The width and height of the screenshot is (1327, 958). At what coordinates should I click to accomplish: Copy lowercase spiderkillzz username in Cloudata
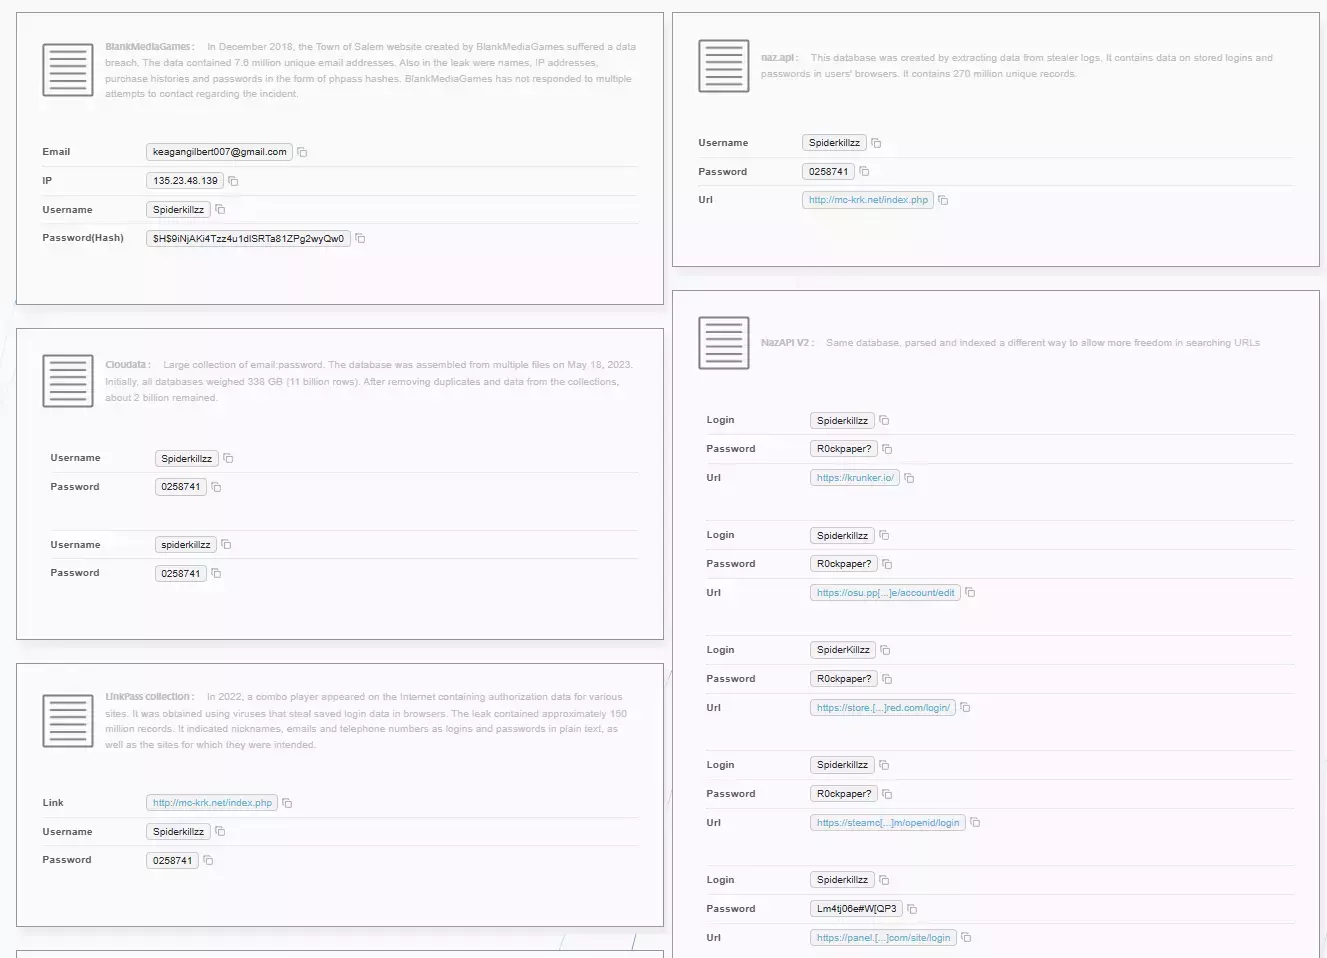click(x=226, y=545)
